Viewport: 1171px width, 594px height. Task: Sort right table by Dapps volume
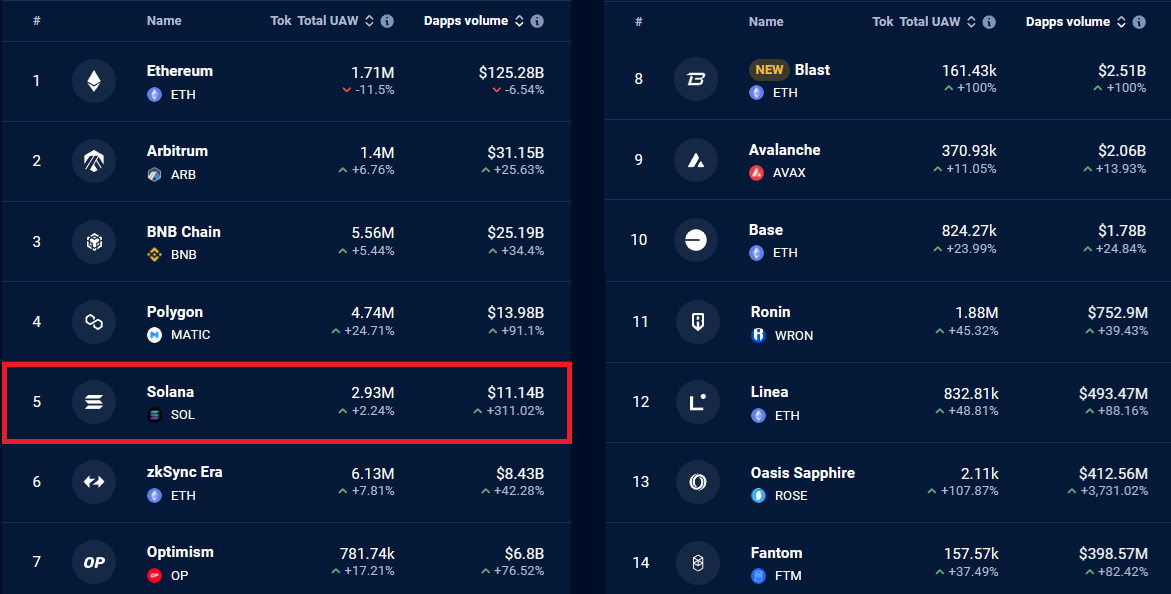point(1121,22)
